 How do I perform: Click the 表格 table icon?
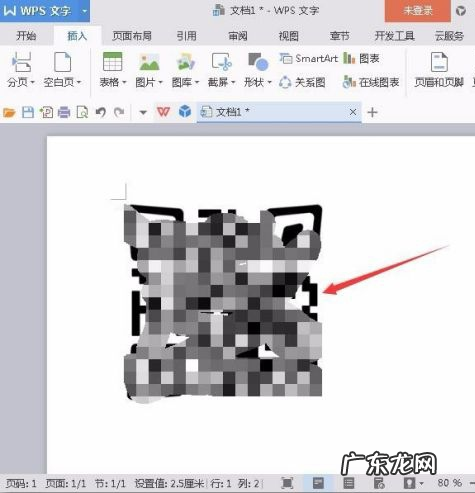pos(113,62)
